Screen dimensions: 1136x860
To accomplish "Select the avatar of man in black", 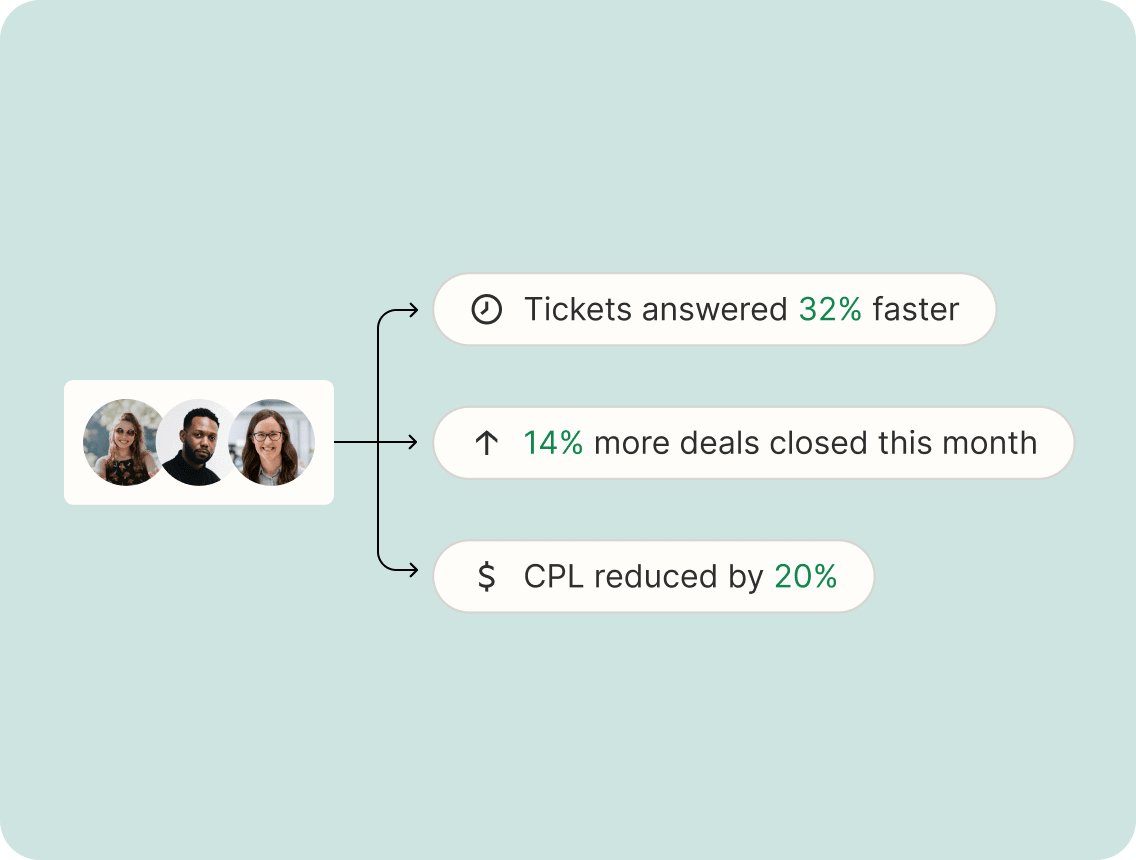I will click(x=196, y=442).
